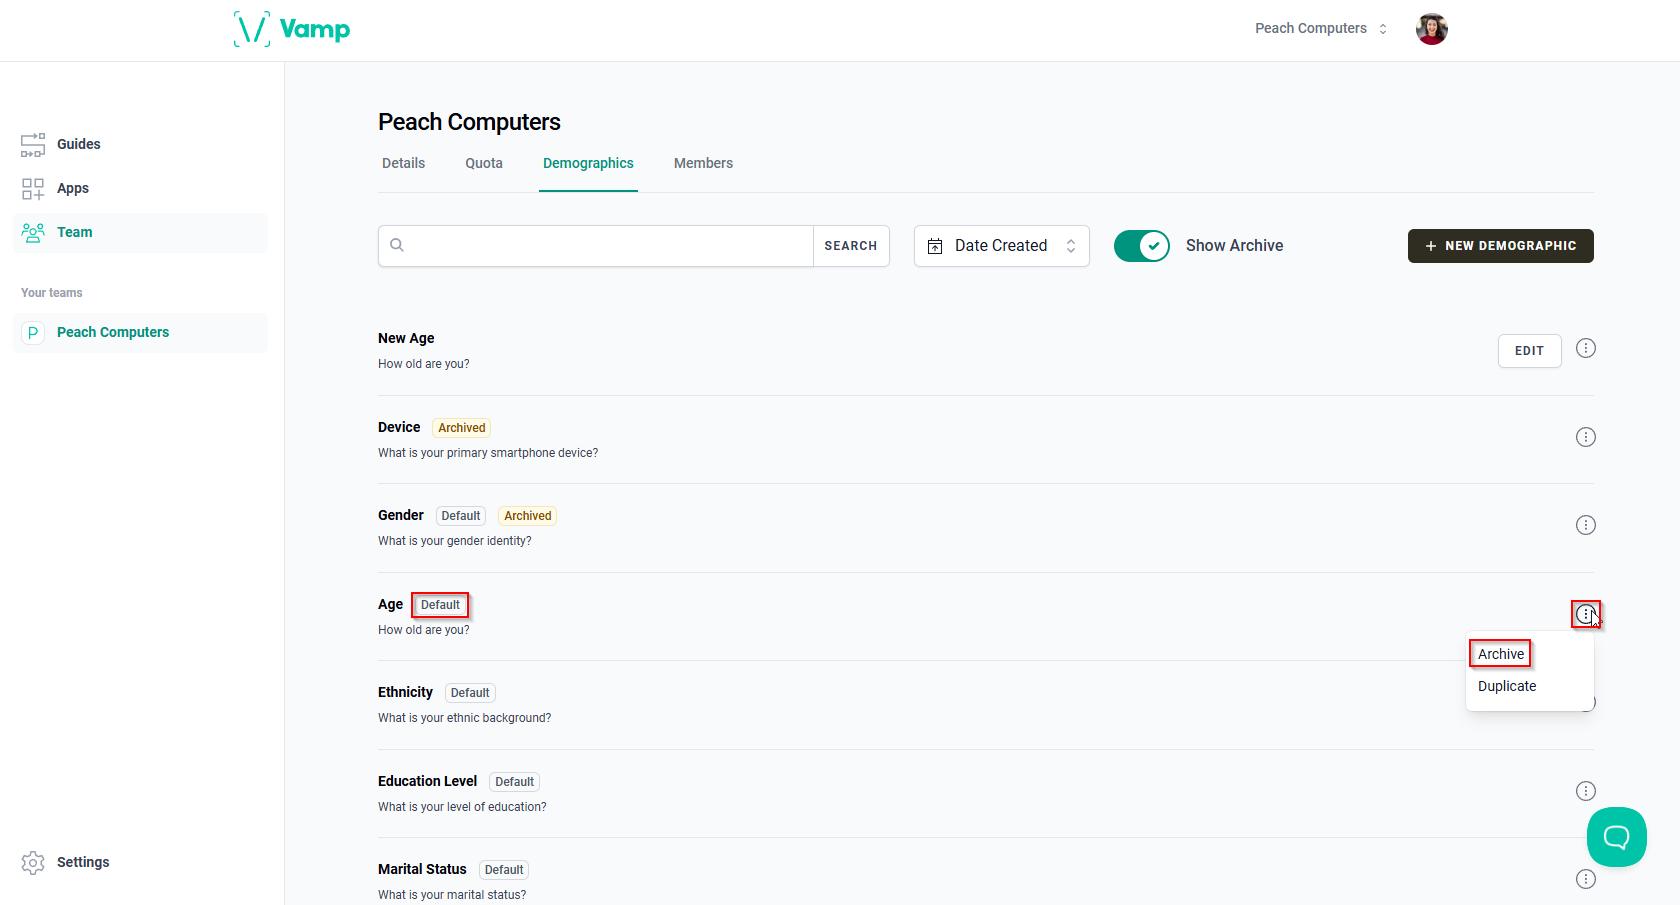The image size is (1680, 905).
Task: Select the Demographics tab
Action: point(588,163)
